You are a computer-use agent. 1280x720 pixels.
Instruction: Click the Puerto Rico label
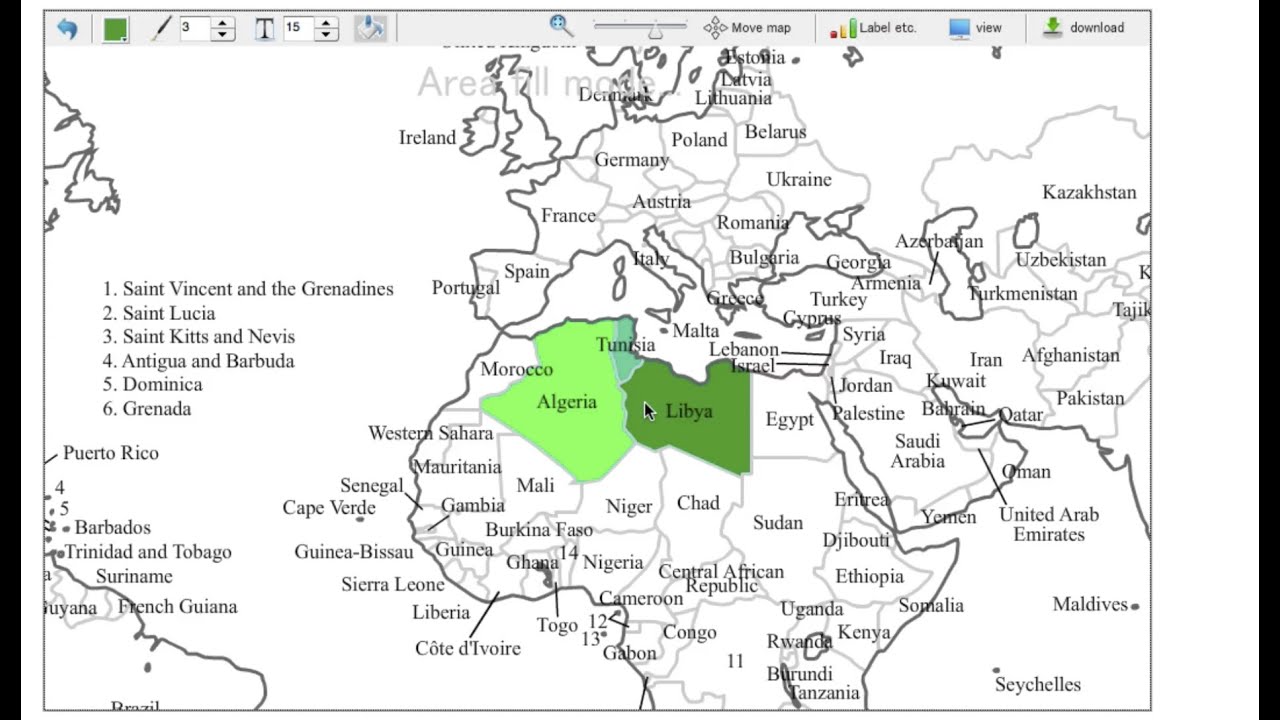[x=111, y=453]
